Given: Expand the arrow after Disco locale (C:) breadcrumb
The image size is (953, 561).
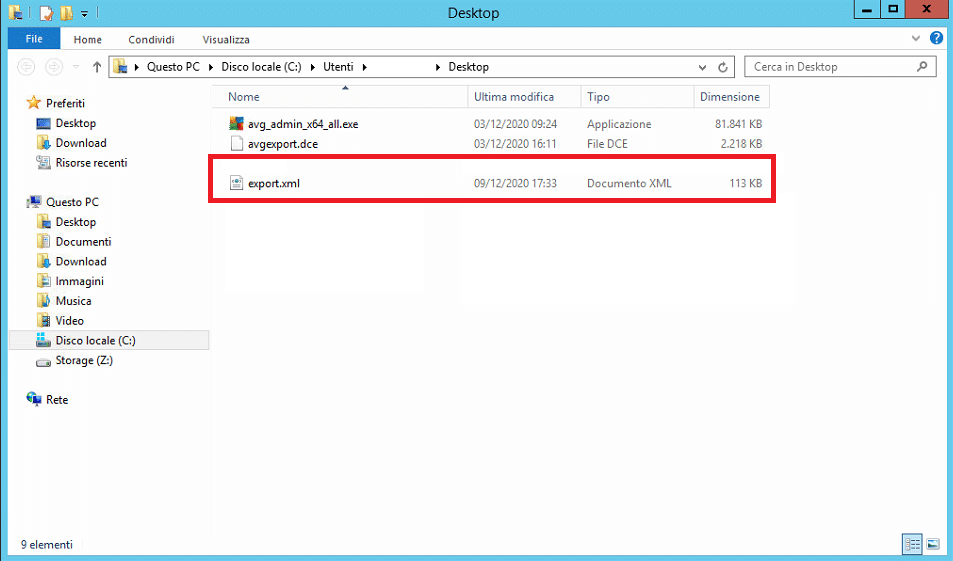Looking at the screenshot, I should (312, 67).
